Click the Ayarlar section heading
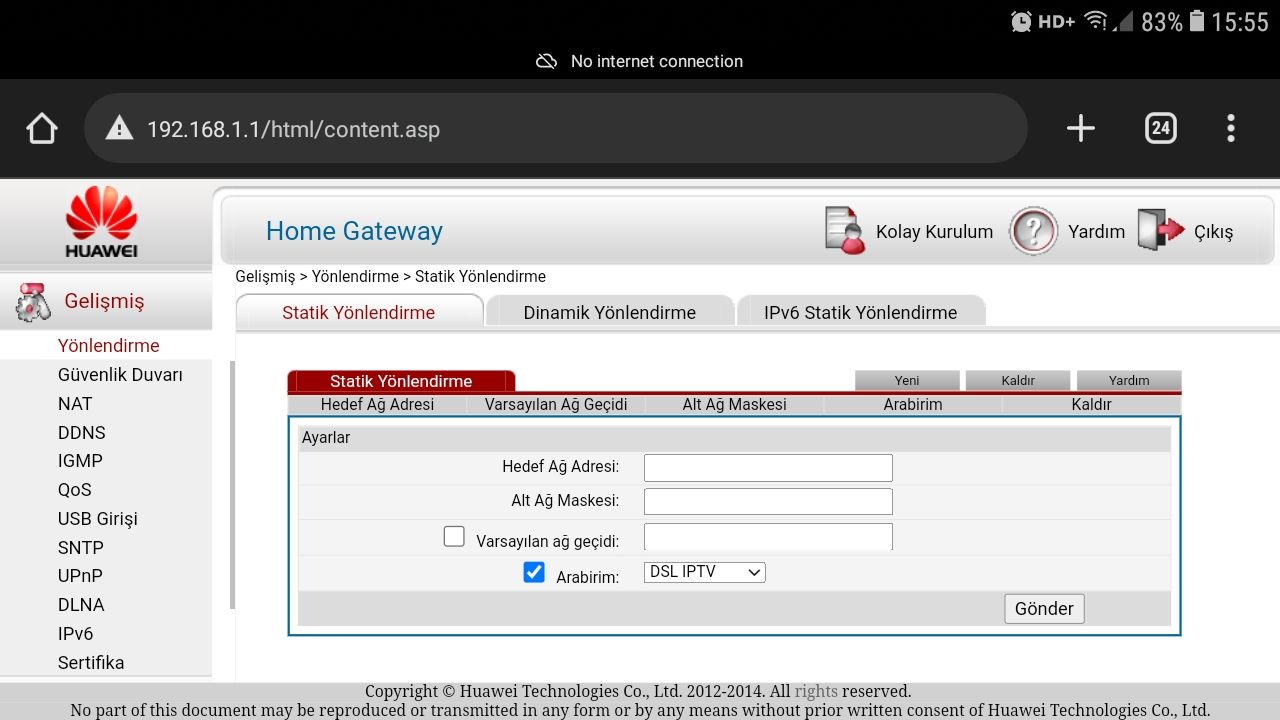The width and height of the screenshot is (1280, 720). [326, 437]
